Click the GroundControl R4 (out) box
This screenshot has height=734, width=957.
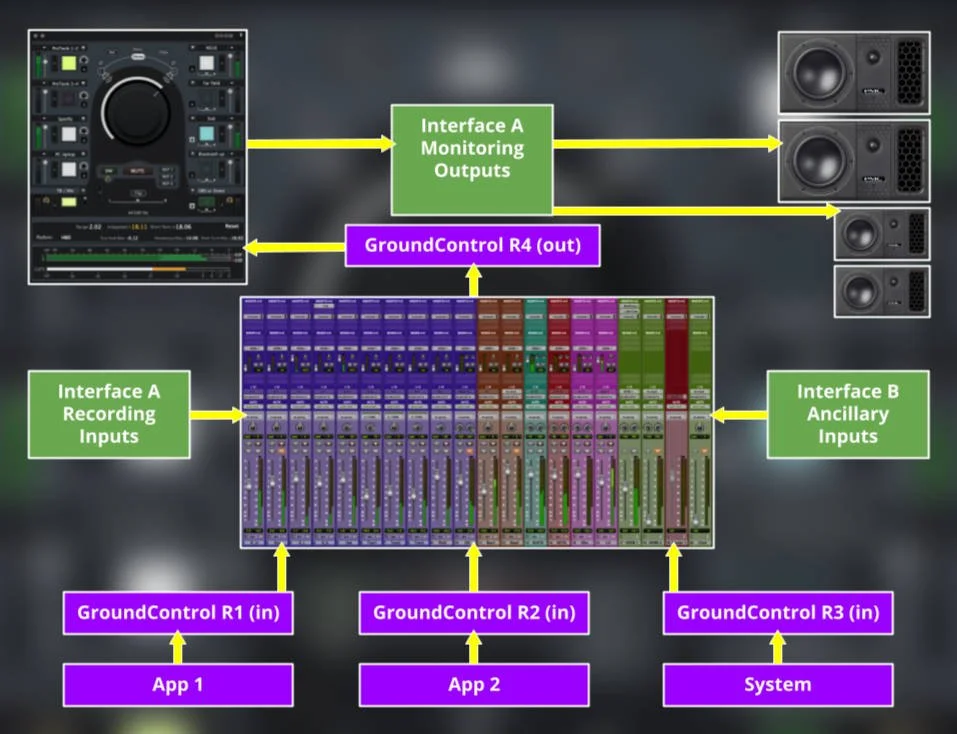point(472,244)
